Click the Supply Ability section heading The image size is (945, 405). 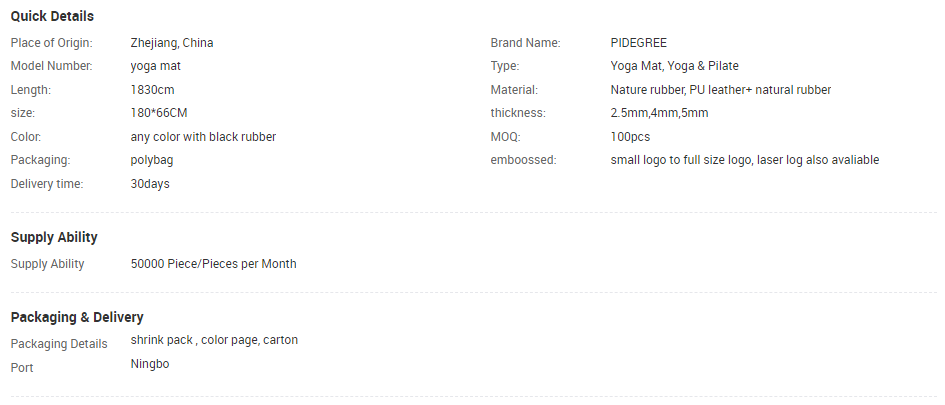tap(54, 237)
